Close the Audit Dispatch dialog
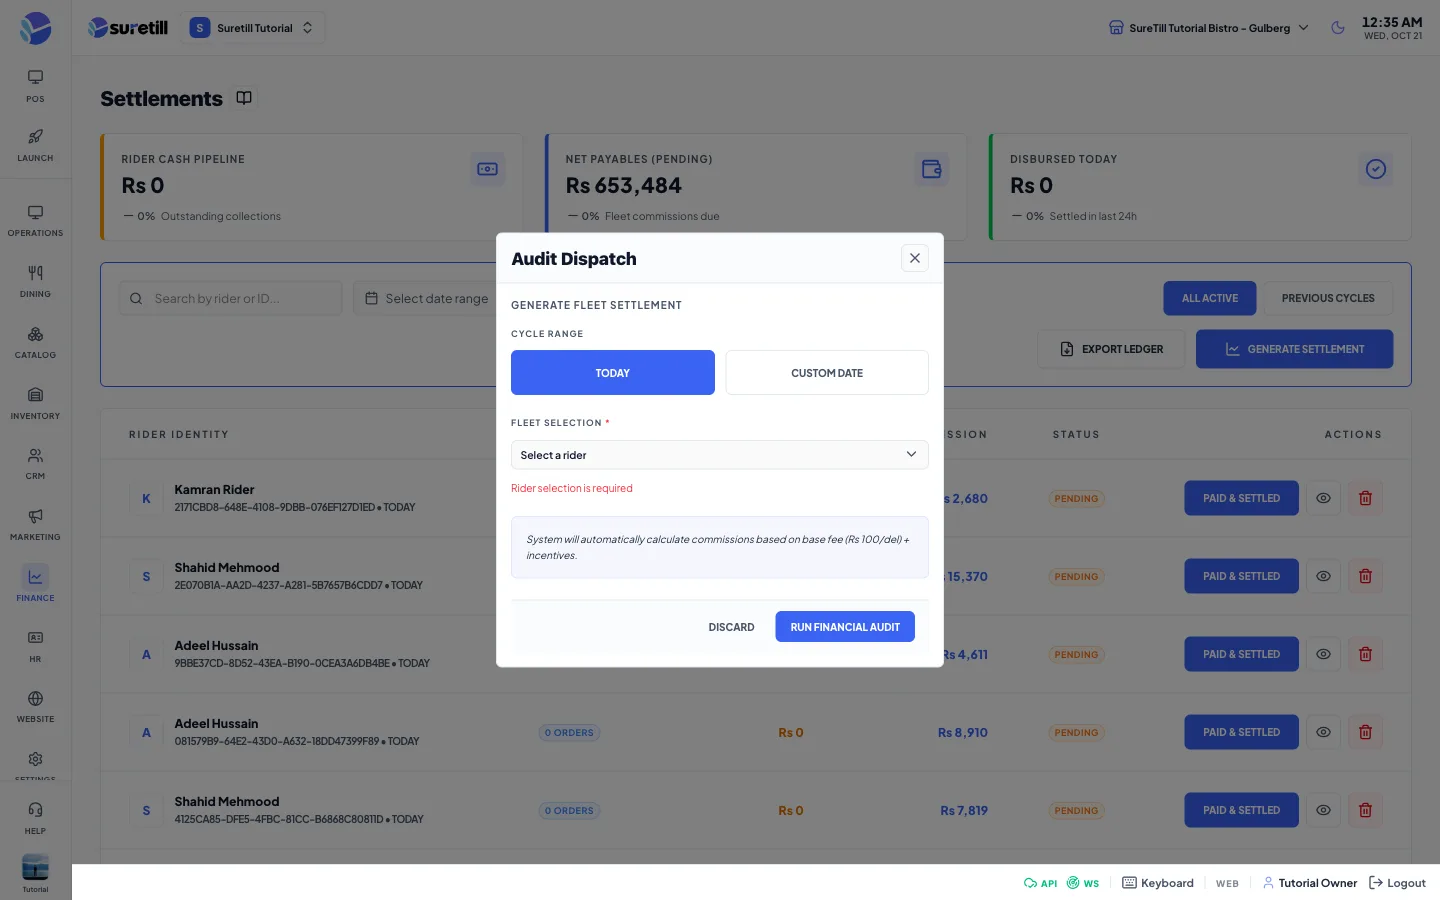The width and height of the screenshot is (1440, 900). click(915, 258)
